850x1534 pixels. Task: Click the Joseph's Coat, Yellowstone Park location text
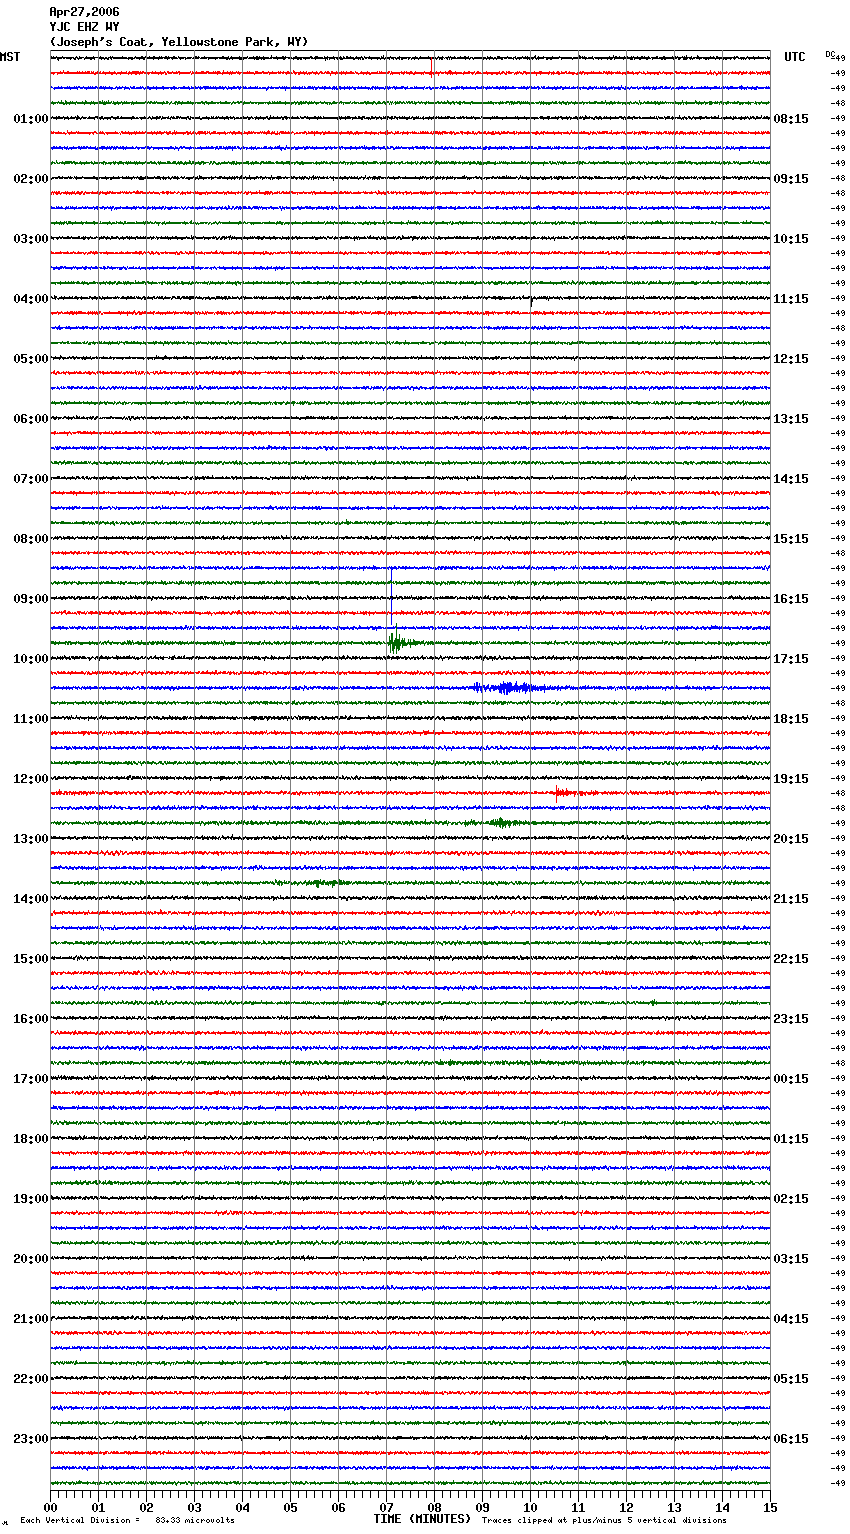(179, 42)
